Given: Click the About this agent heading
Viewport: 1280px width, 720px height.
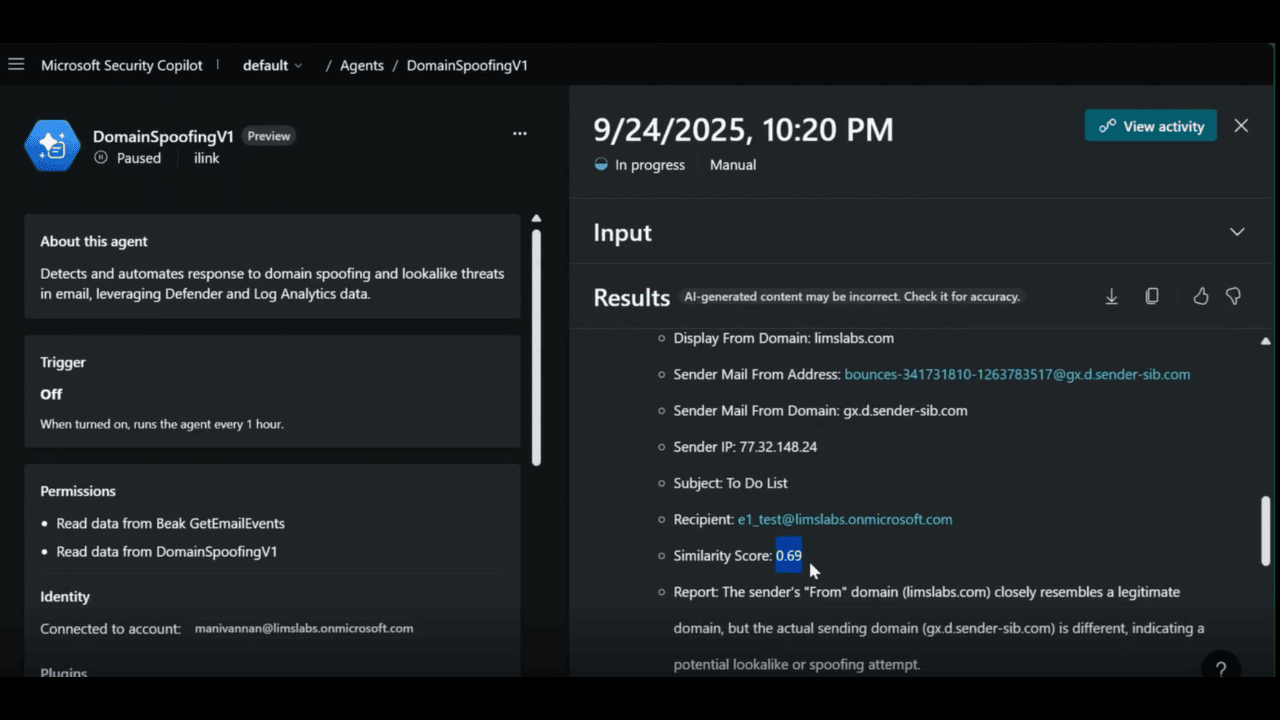Looking at the screenshot, I should 94,242.
